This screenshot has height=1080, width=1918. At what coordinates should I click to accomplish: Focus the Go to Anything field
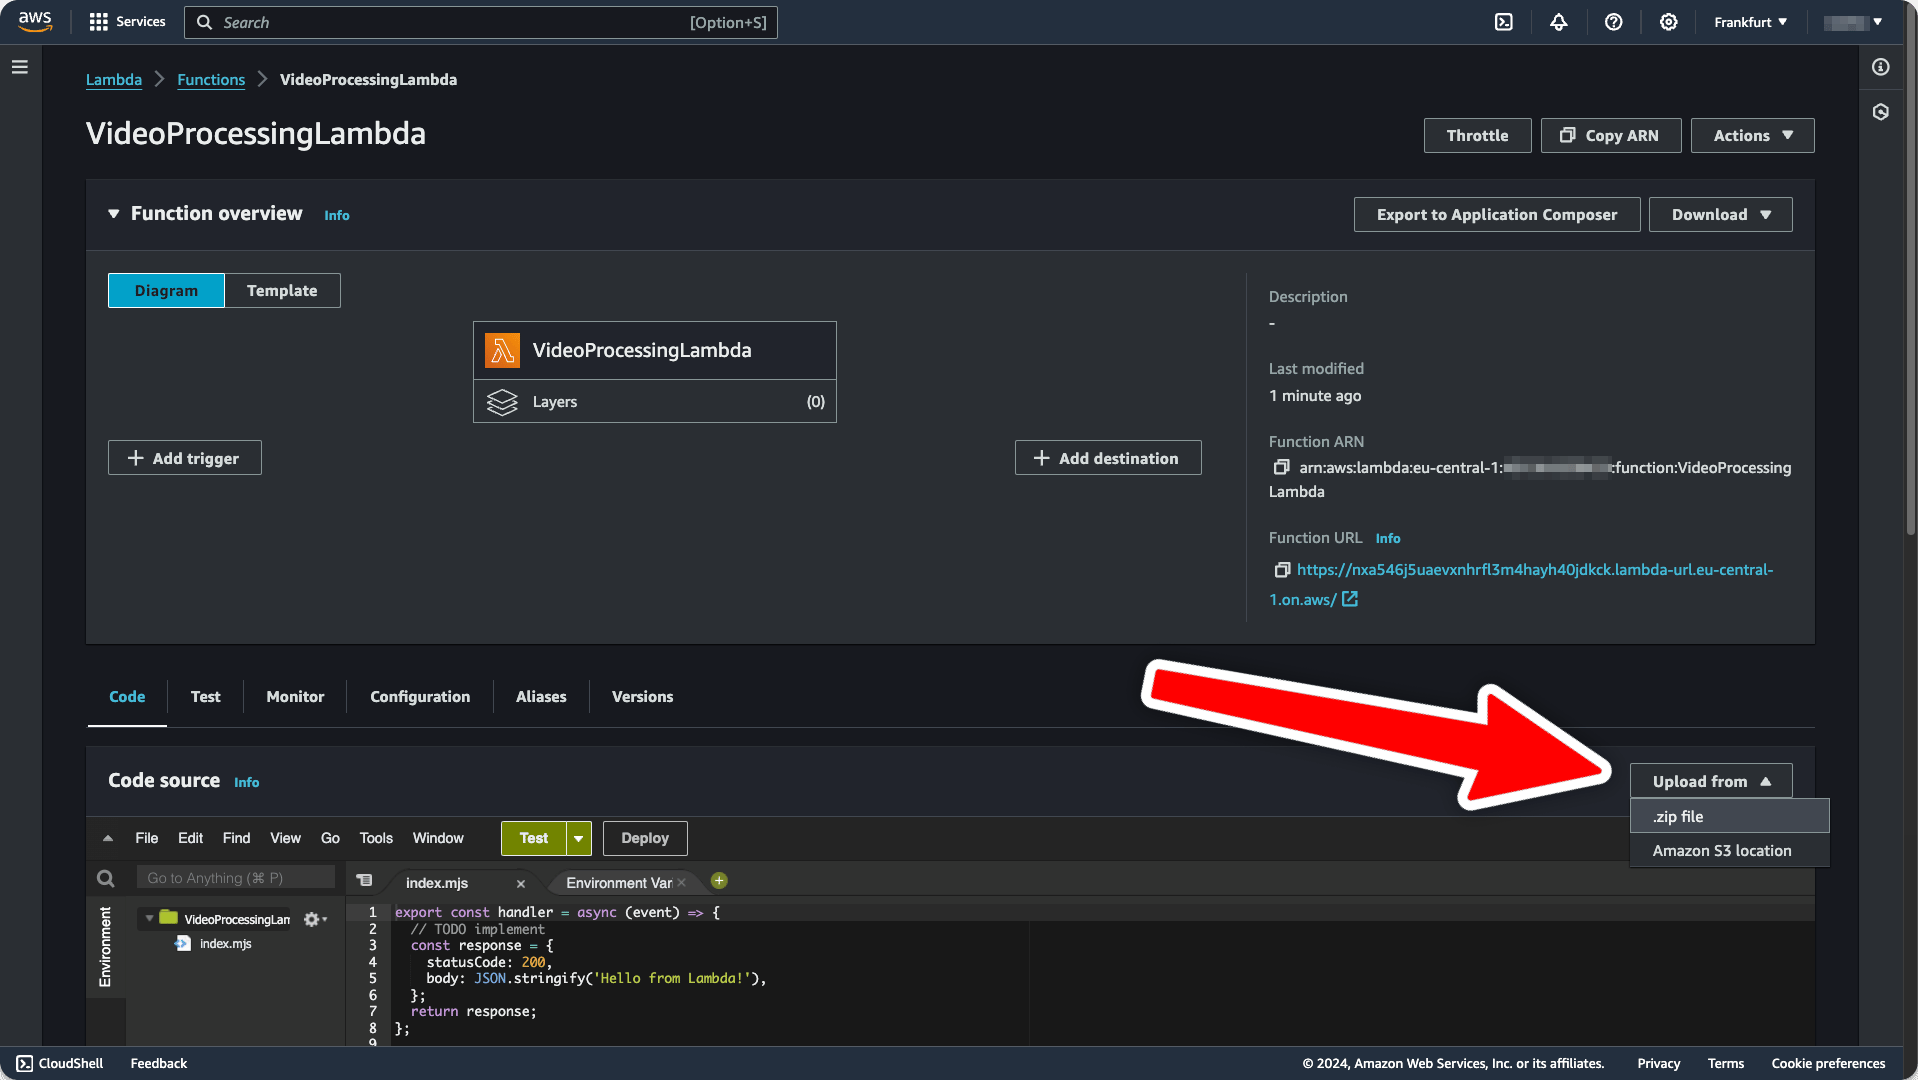point(235,878)
